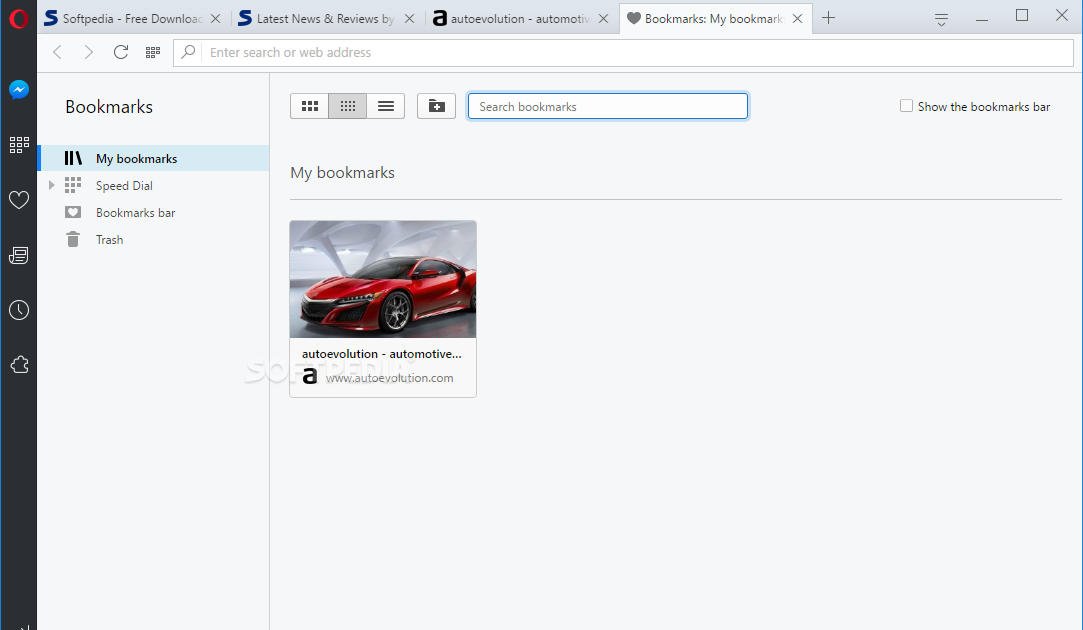Click the Speed Dial toolbar grid button
The image size is (1083, 630).
click(x=153, y=52)
